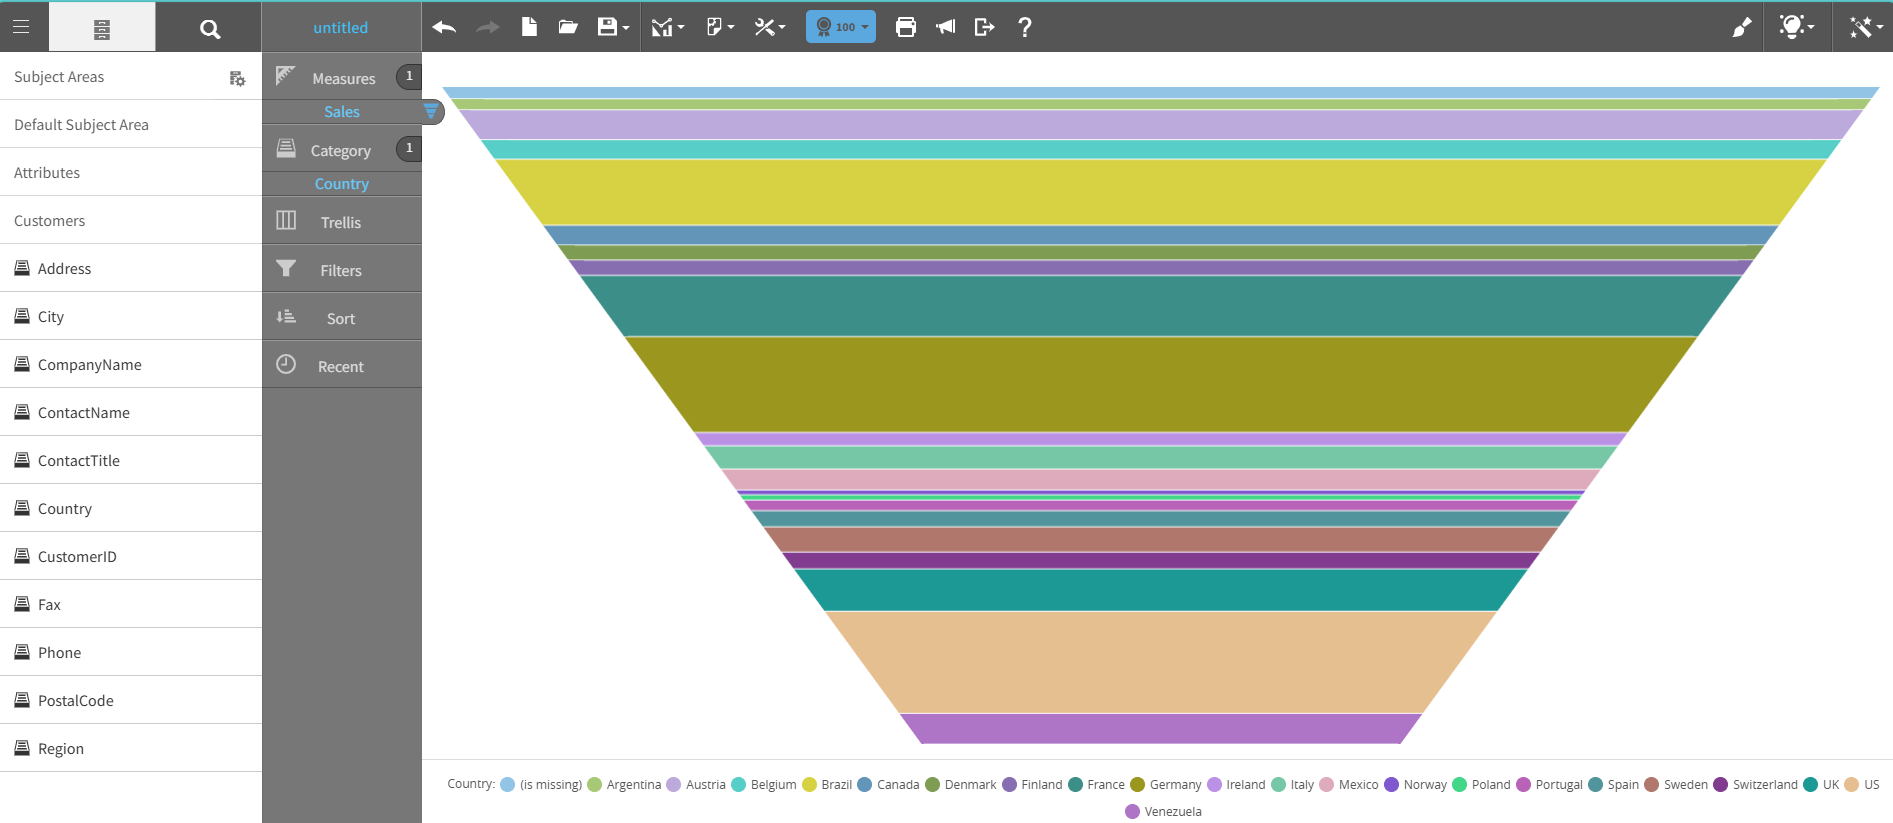Select the CompanyName attribute

tap(131, 365)
